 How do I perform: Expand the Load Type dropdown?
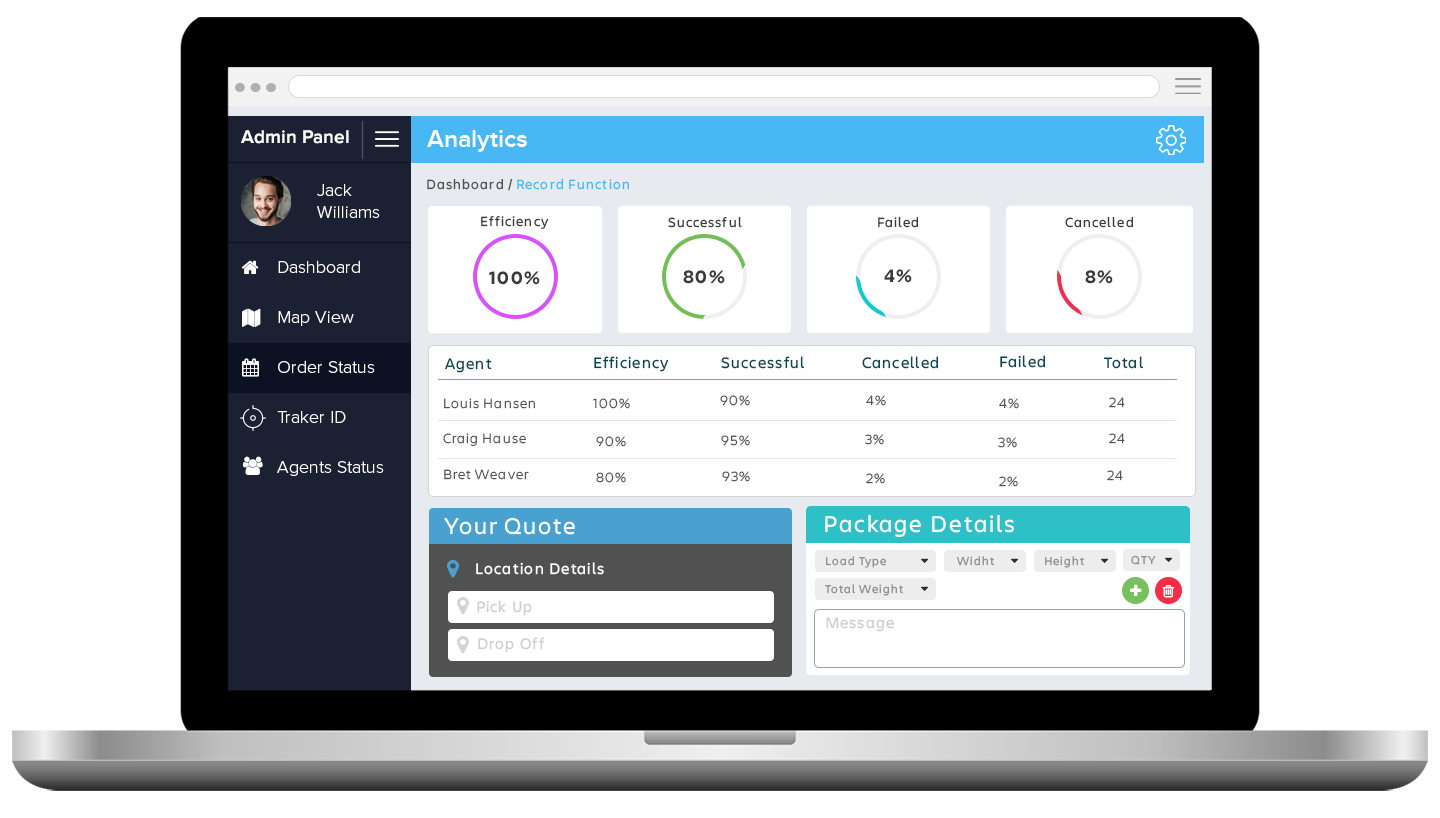(875, 561)
